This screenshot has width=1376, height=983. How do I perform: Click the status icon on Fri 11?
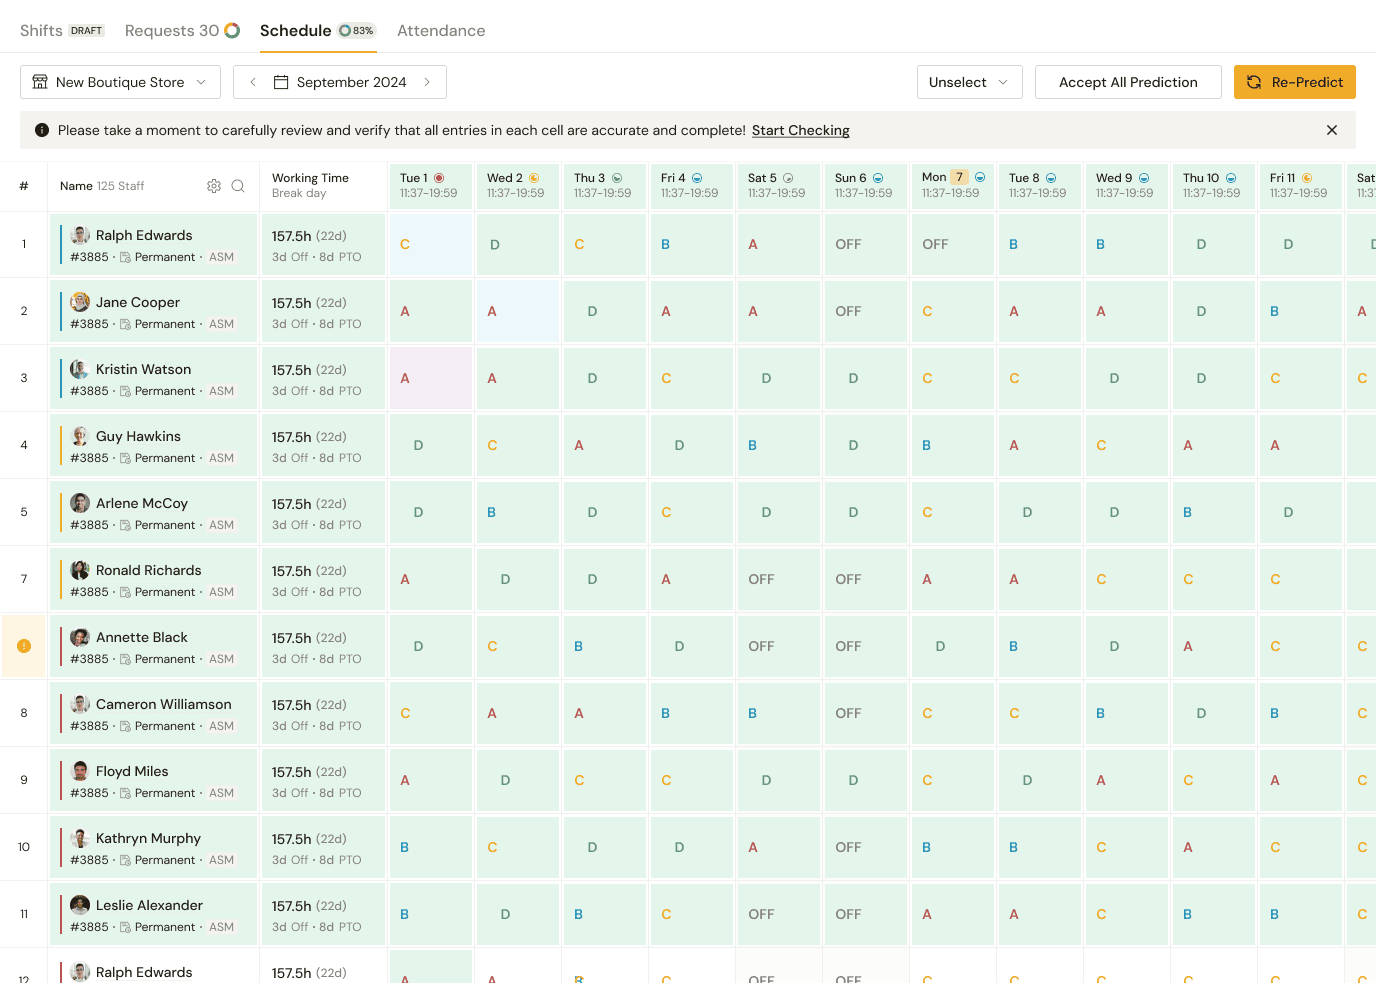pos(1306,178)
